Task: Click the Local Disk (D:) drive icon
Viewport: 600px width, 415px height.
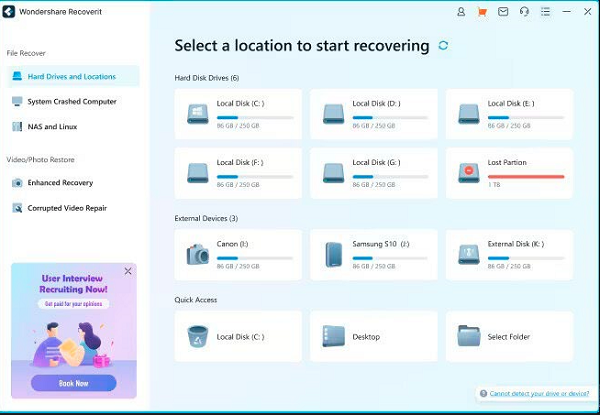Action: [x=333, y=114]
